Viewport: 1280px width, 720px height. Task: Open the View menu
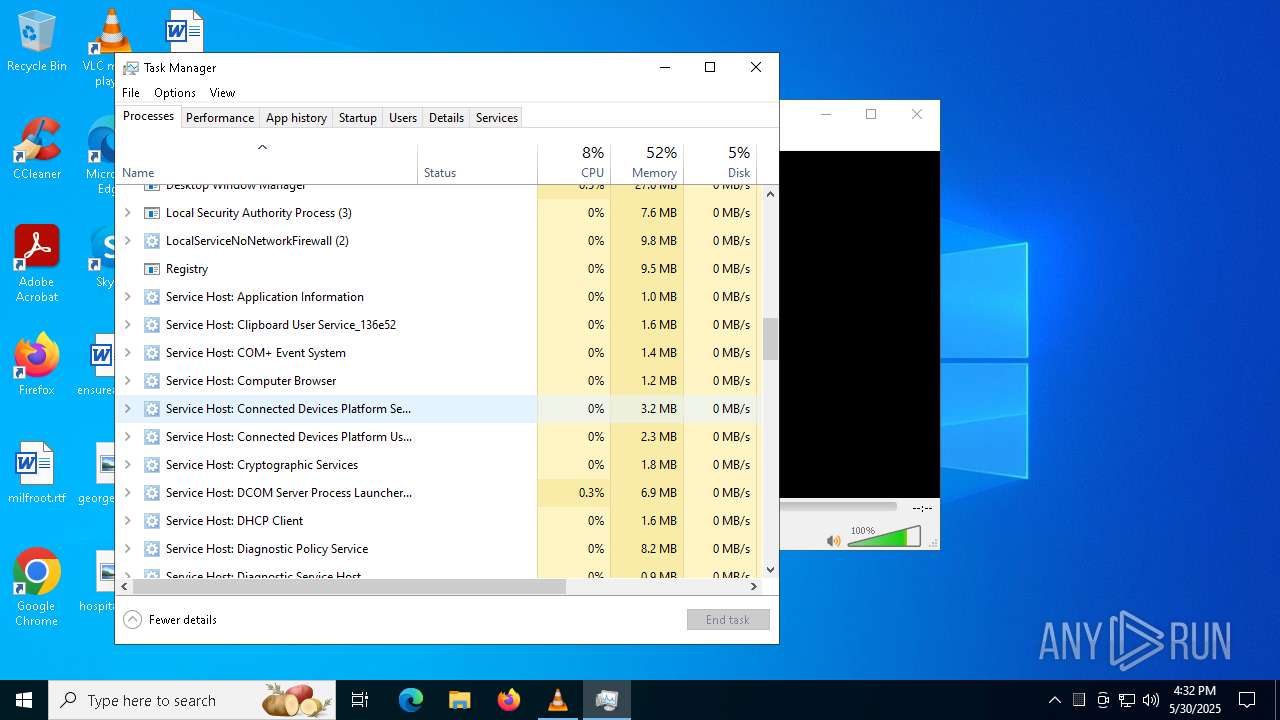pyautogui.click(x=222, y=93)
